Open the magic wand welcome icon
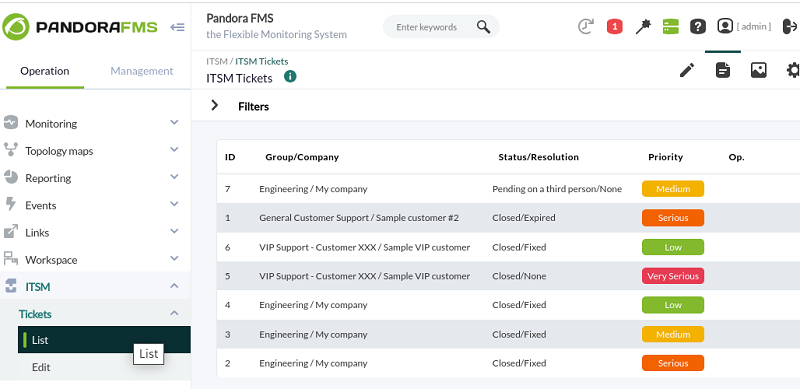800x389 pixels. pyautogui.click(x=643, y=27)
